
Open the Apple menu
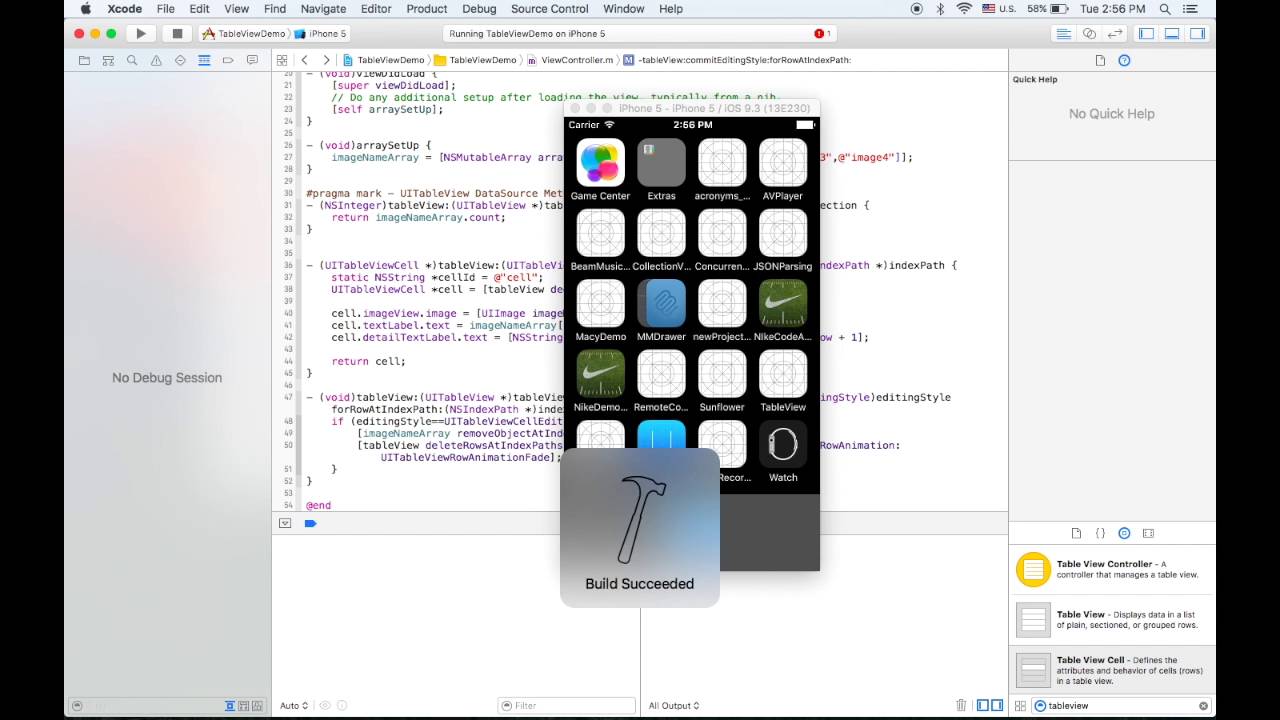coord(85,9)
